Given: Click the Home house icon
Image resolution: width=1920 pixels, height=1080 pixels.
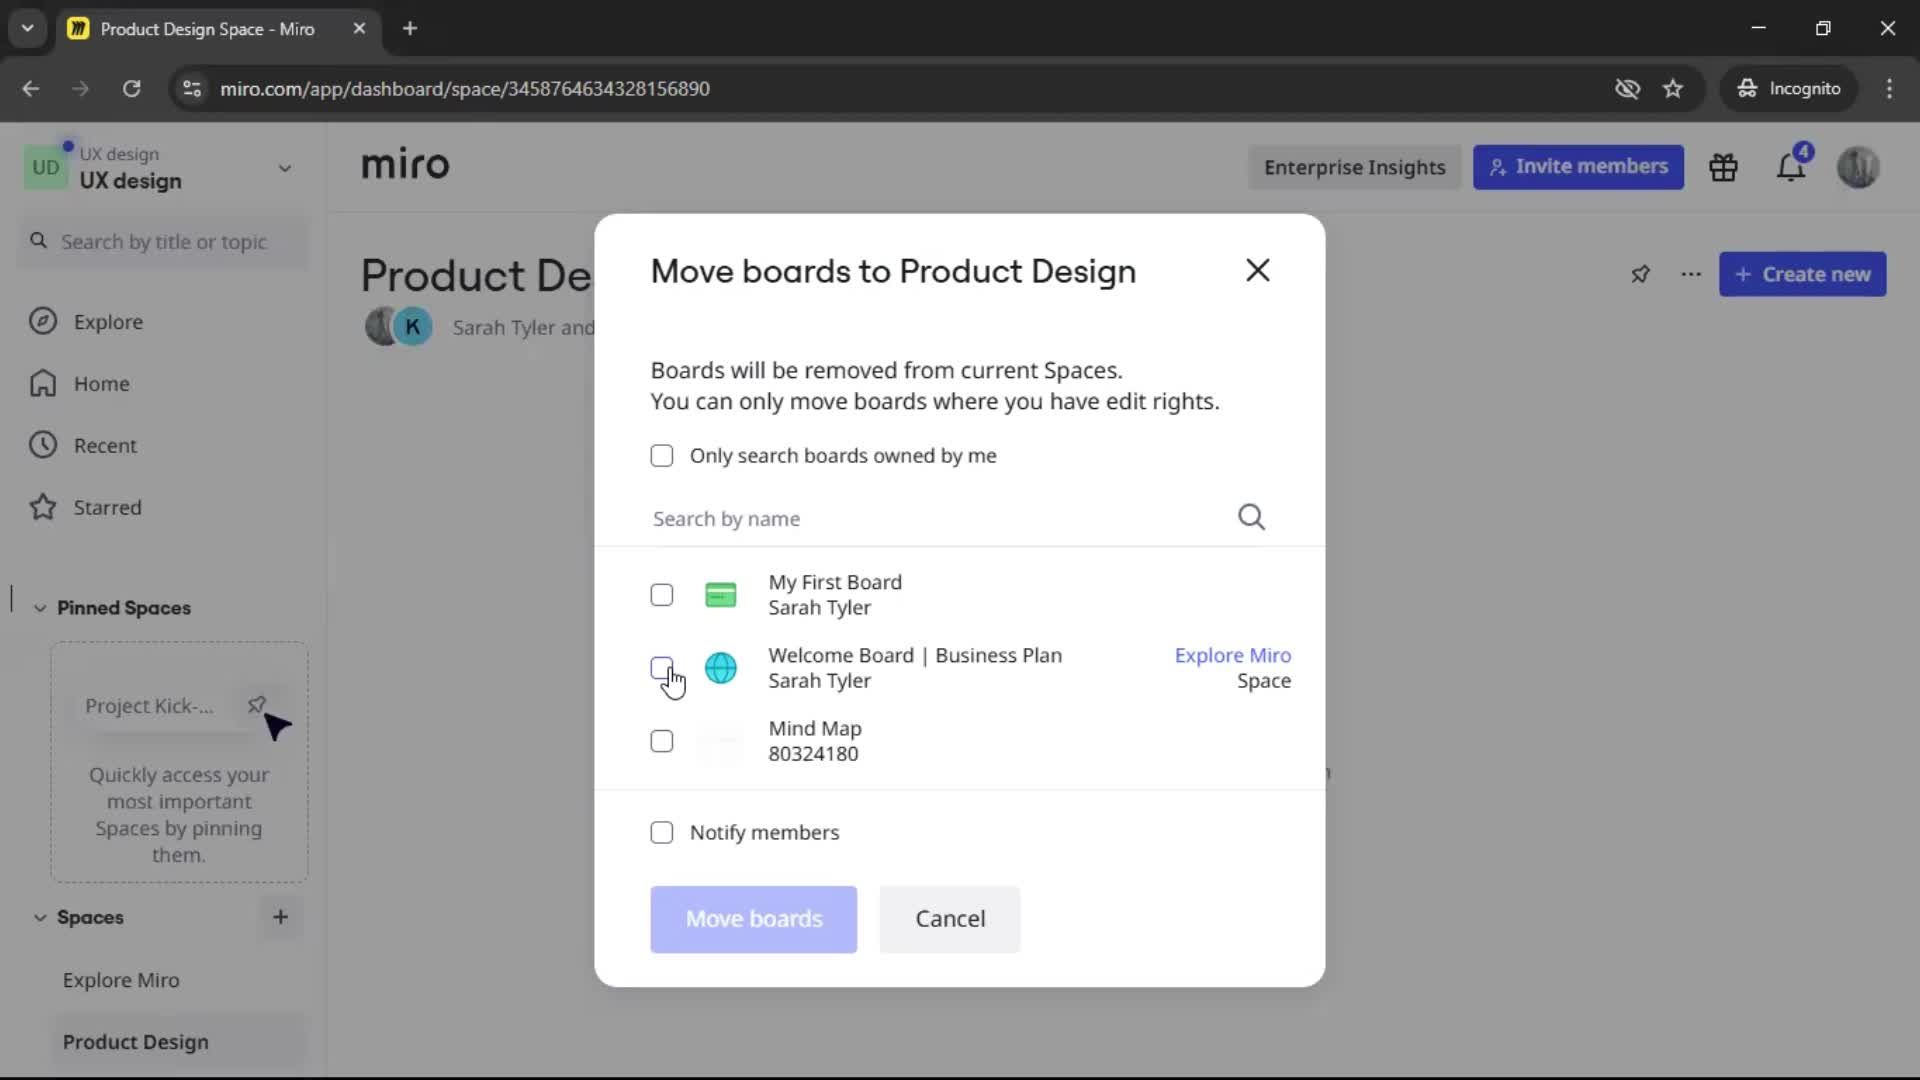Looking at the screenshot, I should [x=43, y=383].
